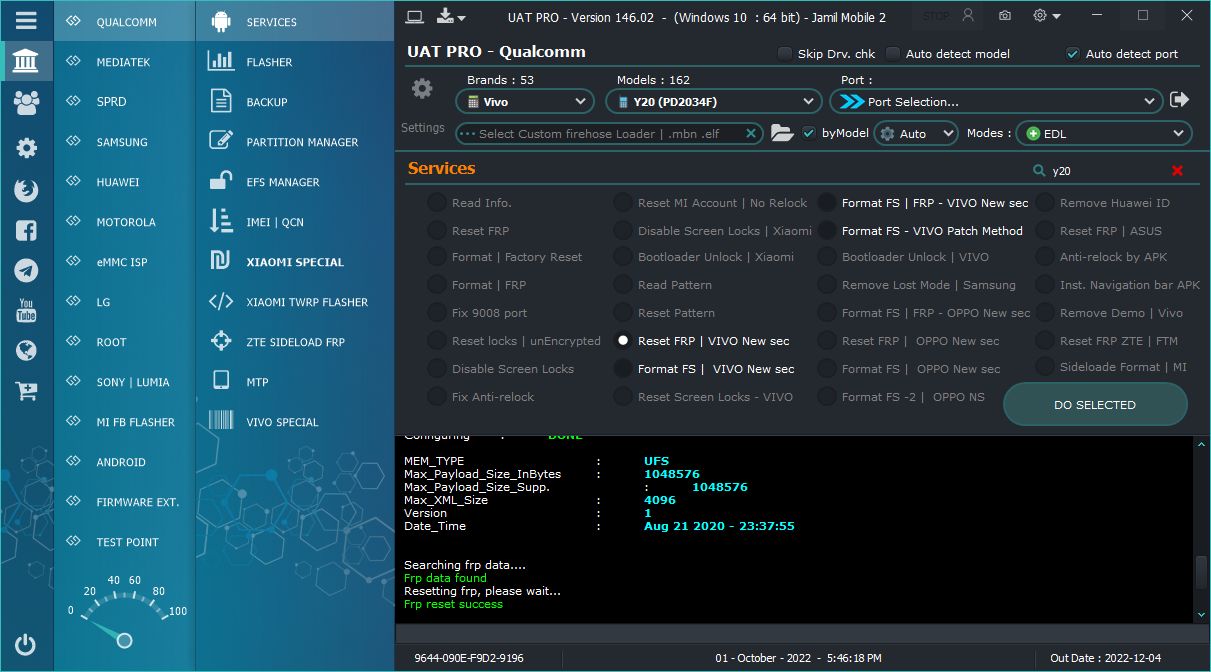This screenshot has height=672, width=1211.
Task: Switch to Samsung platform tab
Action: pos(124,142)
